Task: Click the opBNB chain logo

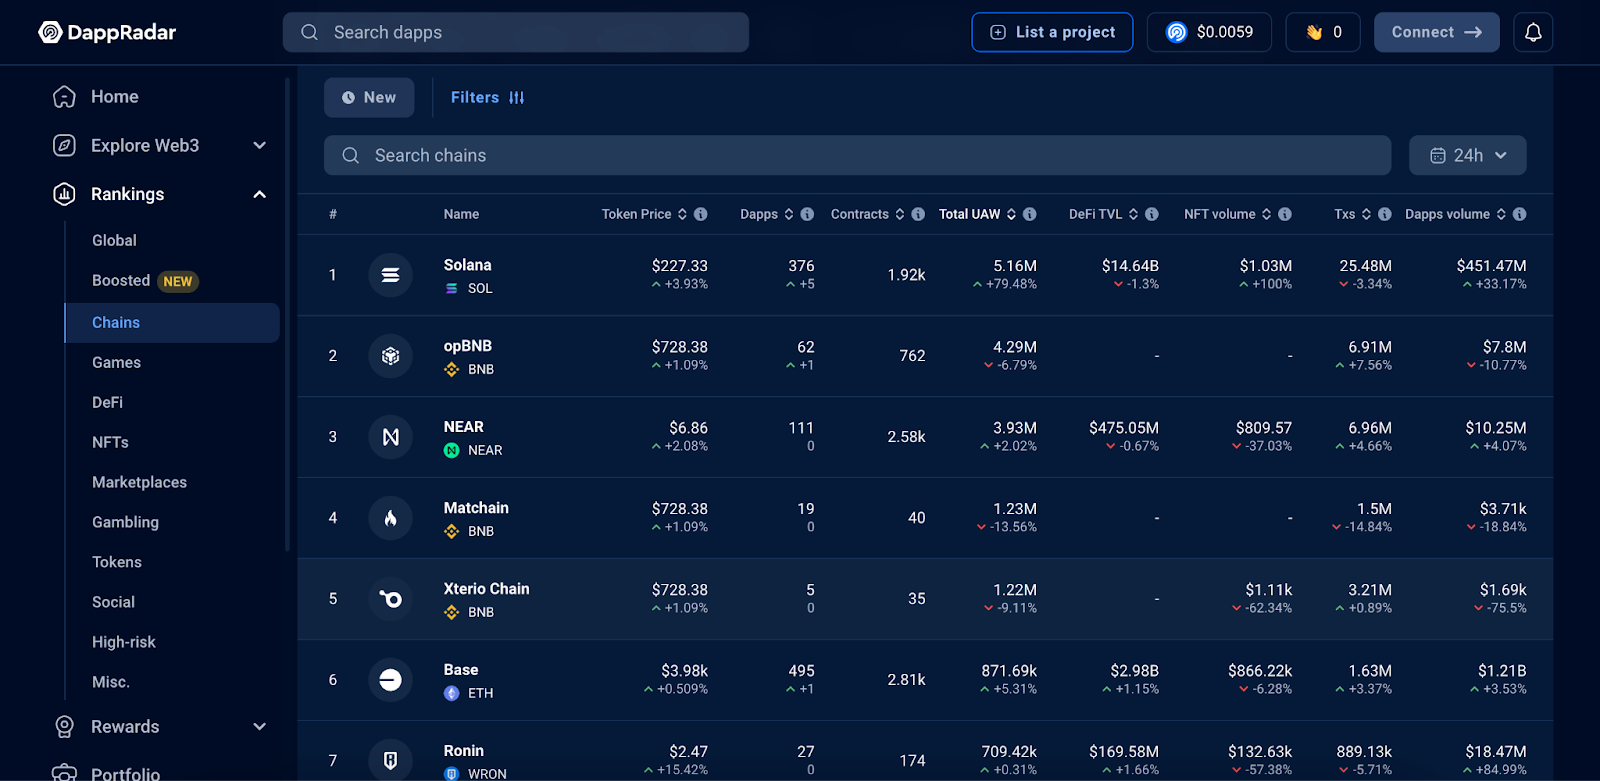Action: pos(390,356)
